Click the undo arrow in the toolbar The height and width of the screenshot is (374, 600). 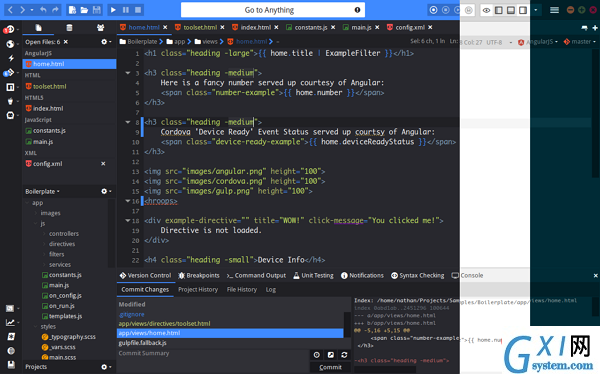tap(43, 10)
